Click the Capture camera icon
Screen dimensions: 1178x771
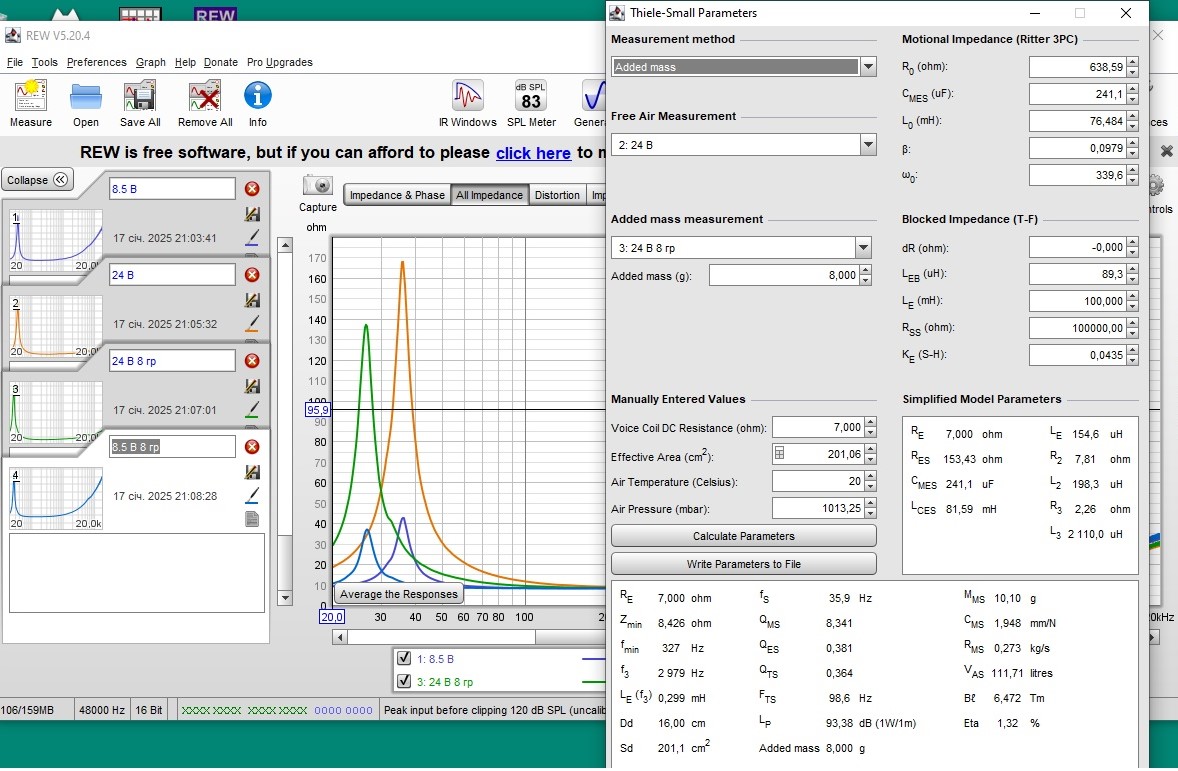coord(318,186)
